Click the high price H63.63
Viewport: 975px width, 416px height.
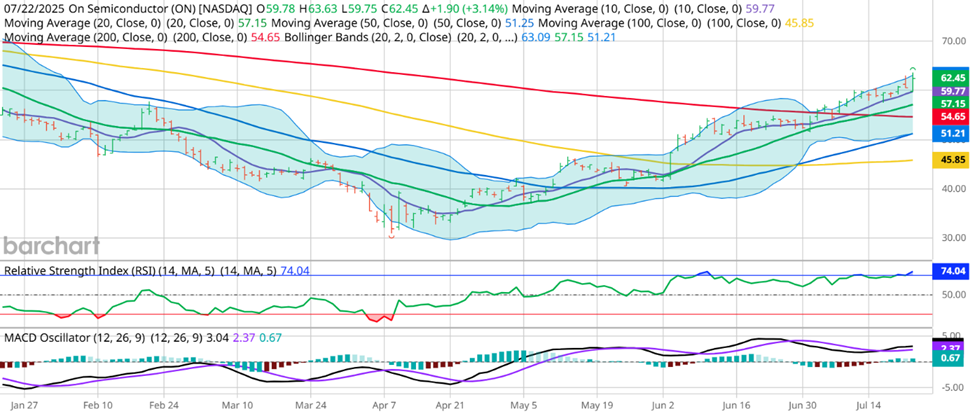317,8
